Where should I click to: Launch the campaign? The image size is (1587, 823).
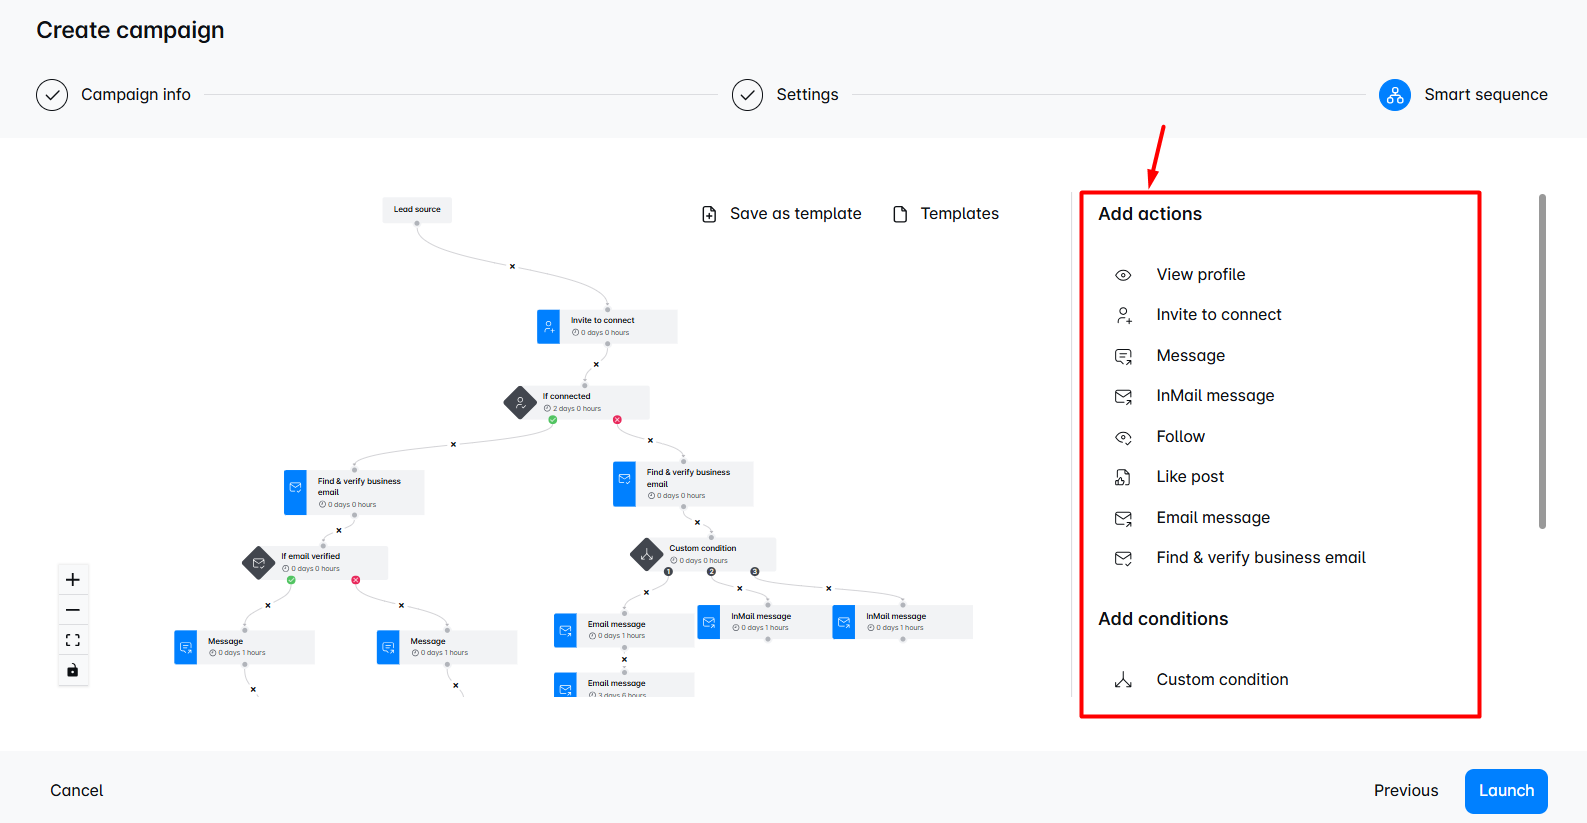tap(1506, 791)
